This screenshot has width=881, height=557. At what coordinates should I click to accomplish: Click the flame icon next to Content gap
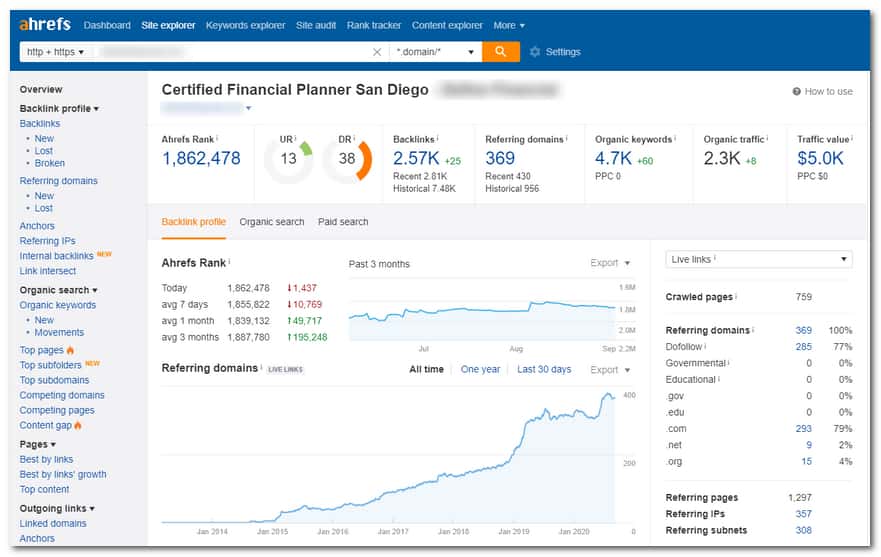tap(78, 425)
